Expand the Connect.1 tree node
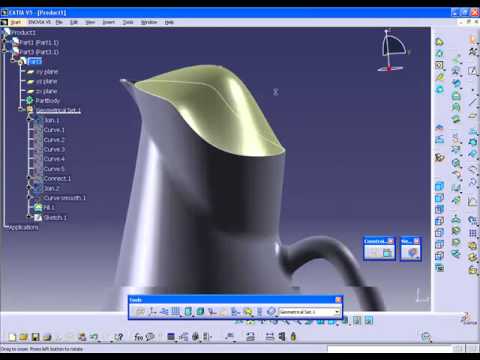This screenshot has height=360, width=480. (x=29, y=178)
